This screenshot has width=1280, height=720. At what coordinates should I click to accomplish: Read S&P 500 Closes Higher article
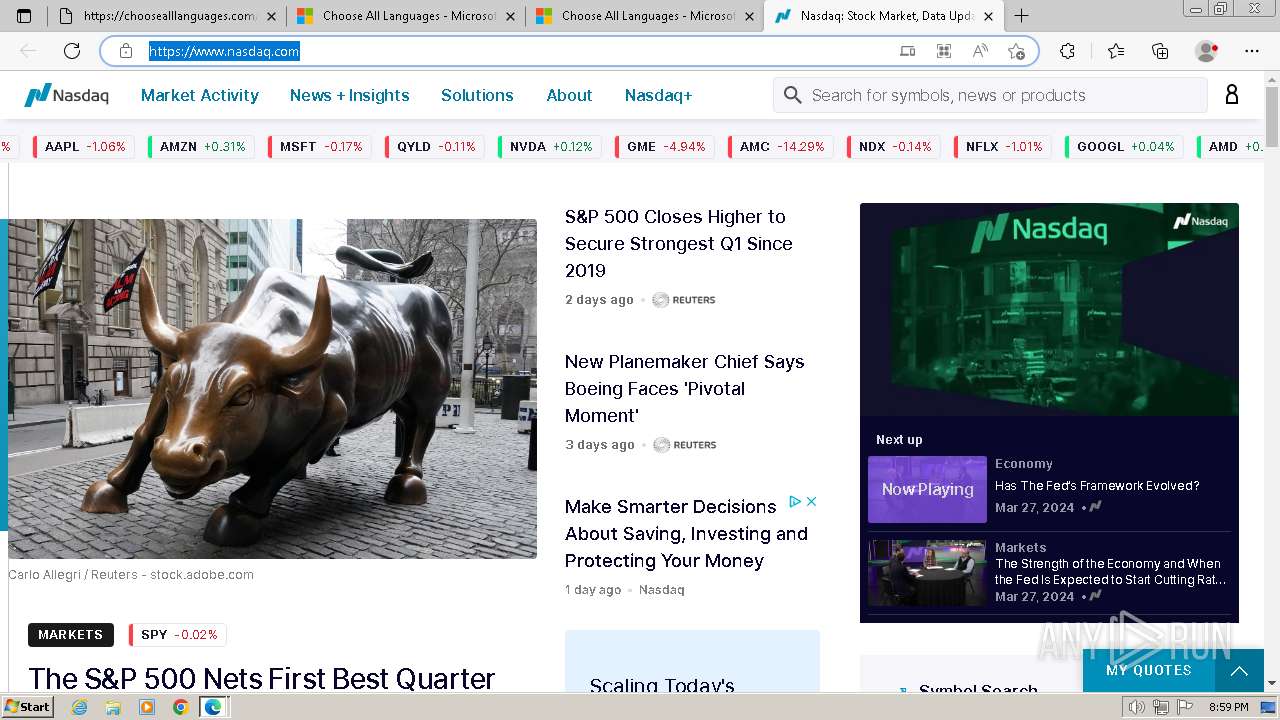click(x=679, y=243)
